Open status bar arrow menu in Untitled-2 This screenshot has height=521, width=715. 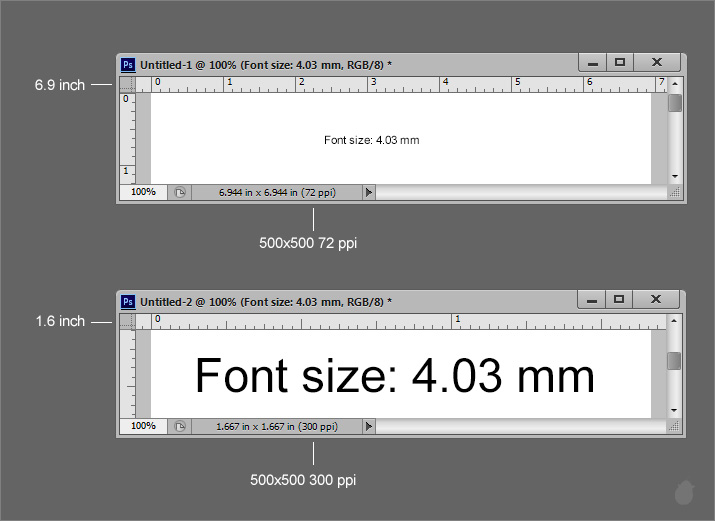pyautogui.click(x=369, y=426)
